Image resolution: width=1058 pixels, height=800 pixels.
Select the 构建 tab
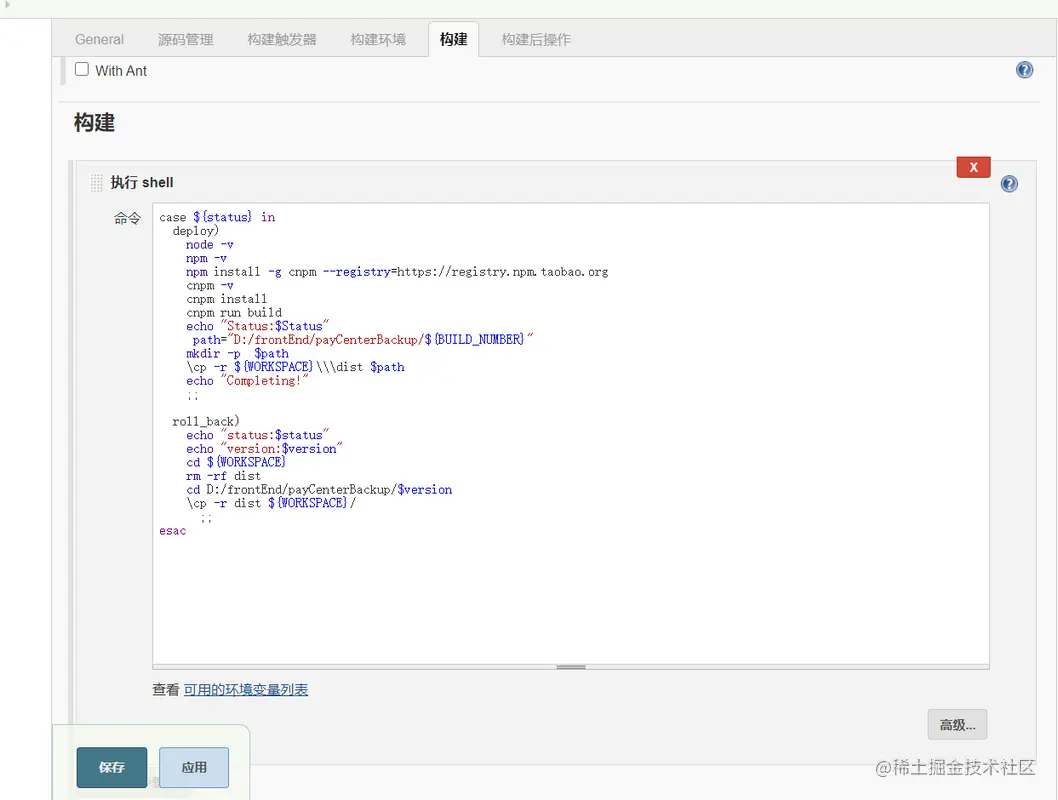pos(453,39)
